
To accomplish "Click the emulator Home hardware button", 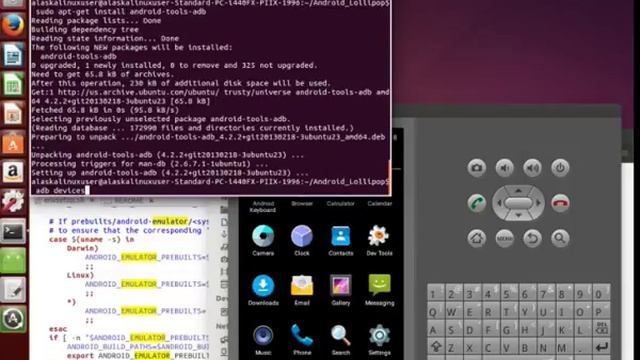I will 477,238.
